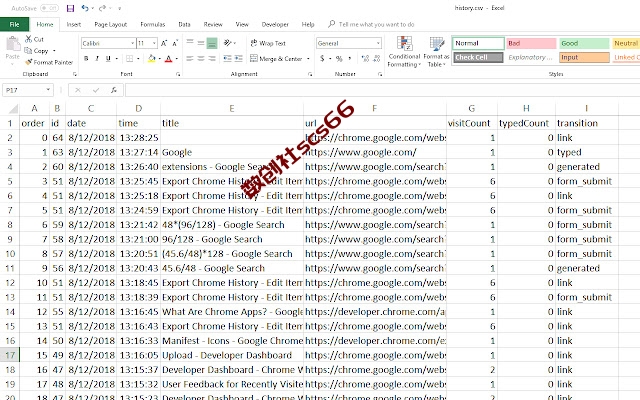Select the column E header
Screen dimensions: 640x400
(x=232, y=109)
